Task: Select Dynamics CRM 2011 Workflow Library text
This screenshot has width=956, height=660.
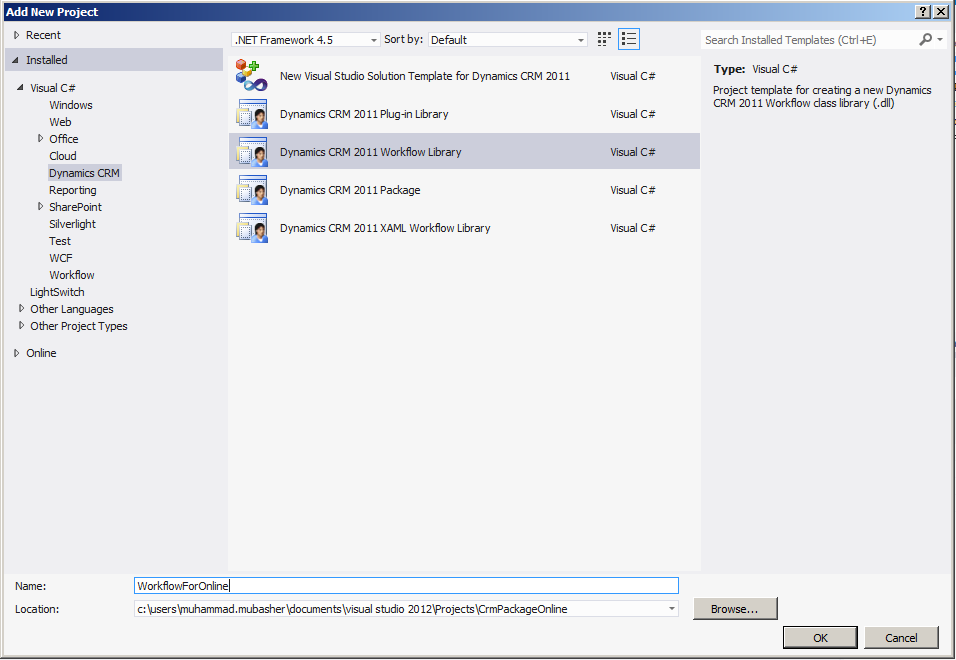Action: coord(371,152)
